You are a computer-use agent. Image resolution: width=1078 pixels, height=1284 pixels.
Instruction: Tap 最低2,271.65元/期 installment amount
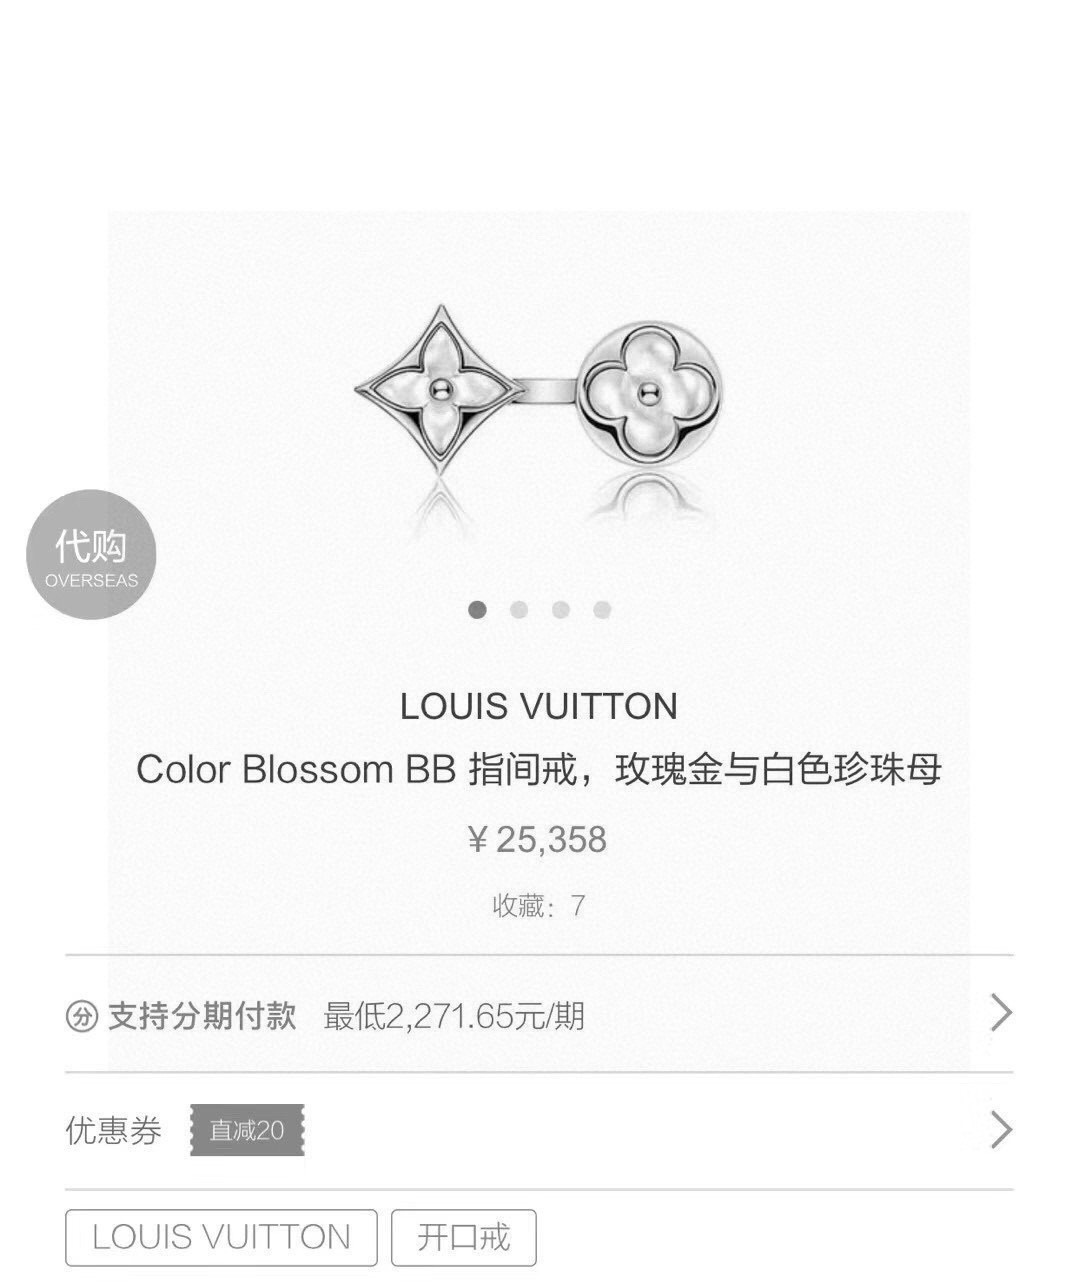coord(454,1017)
